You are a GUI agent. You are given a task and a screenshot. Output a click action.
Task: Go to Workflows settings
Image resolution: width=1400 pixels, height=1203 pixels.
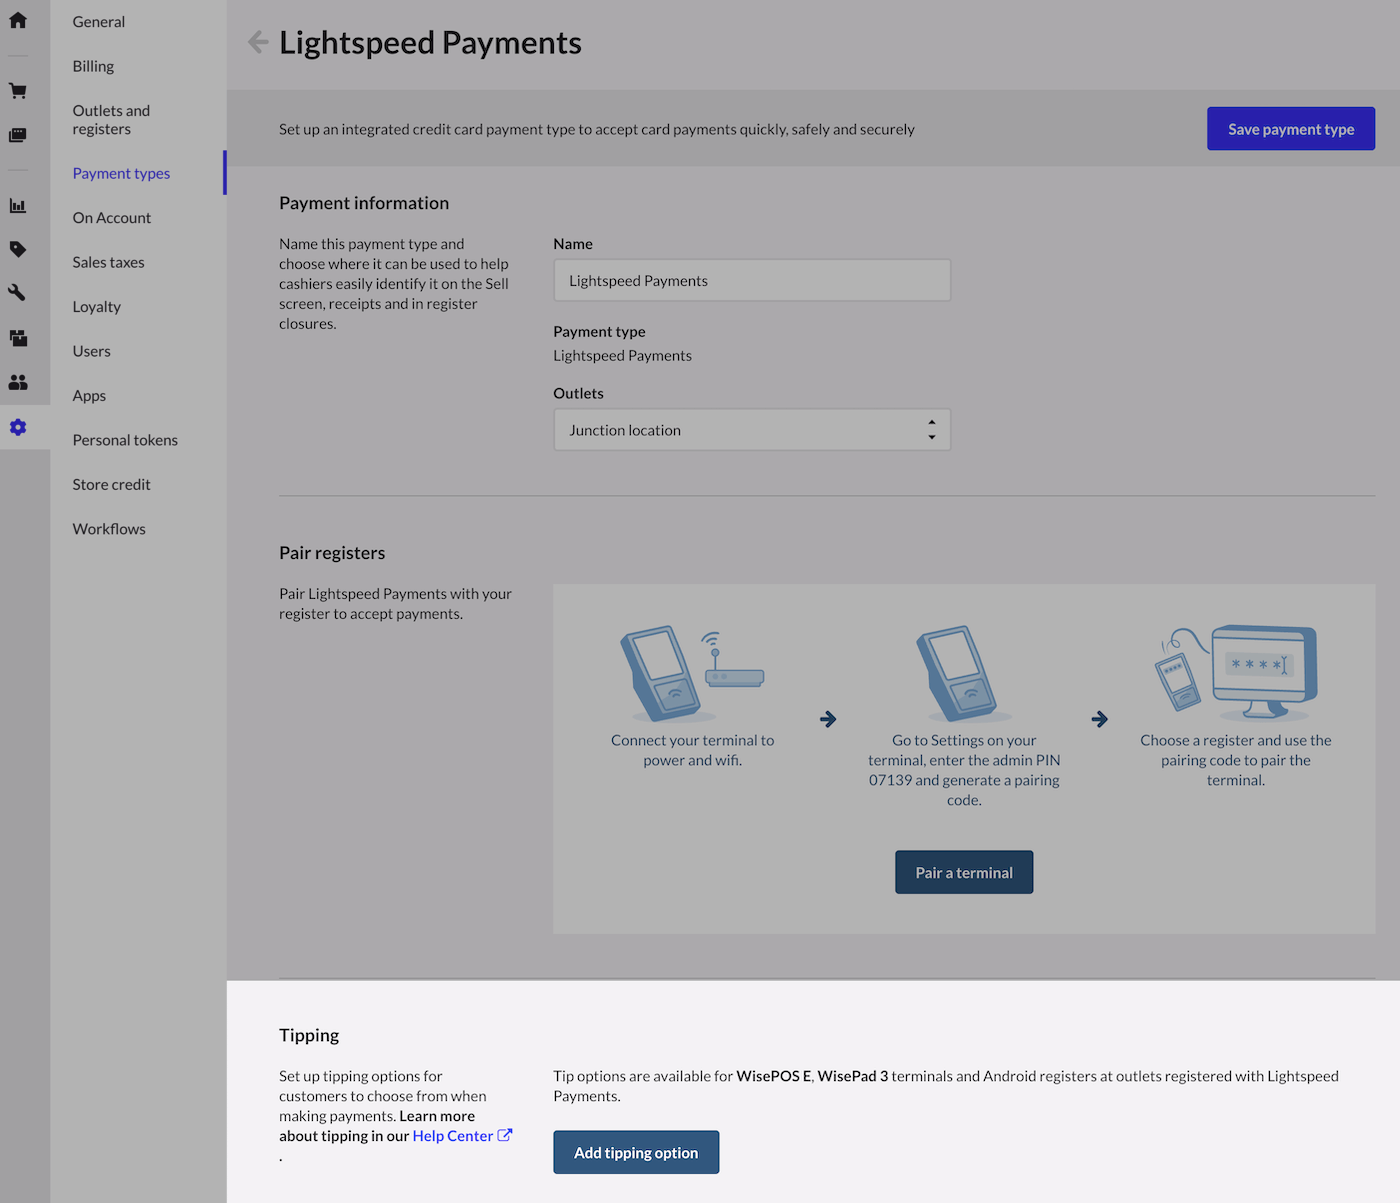point(109,529)
